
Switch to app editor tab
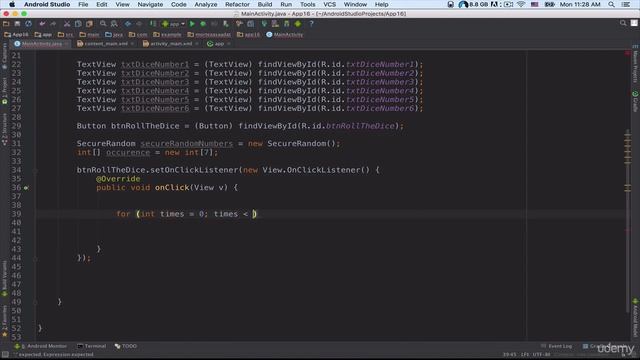pyautogui.click(x=219, y=44)
